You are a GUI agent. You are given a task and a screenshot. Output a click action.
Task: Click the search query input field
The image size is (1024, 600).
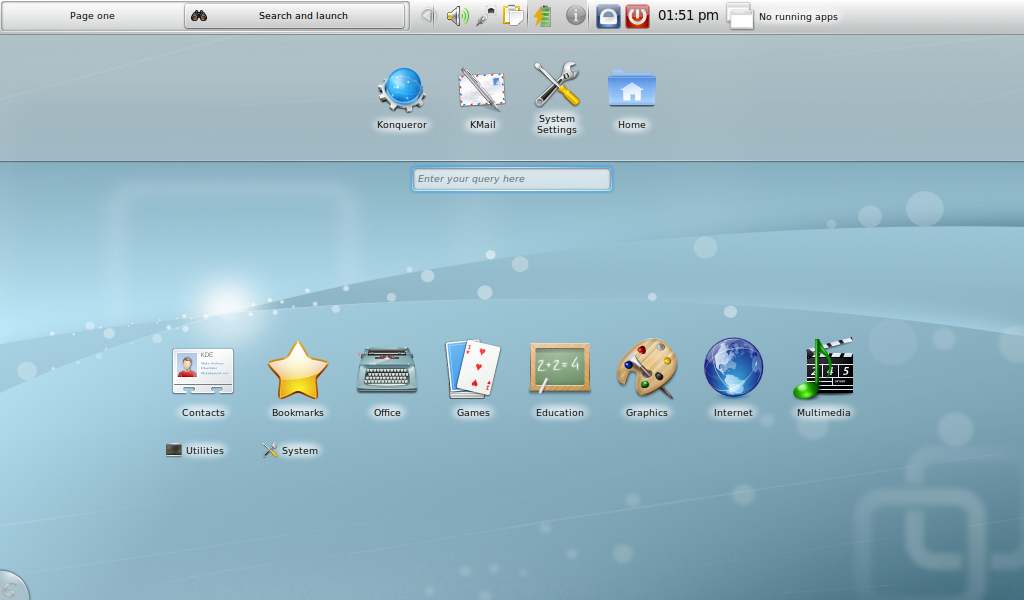click(511, 179)
